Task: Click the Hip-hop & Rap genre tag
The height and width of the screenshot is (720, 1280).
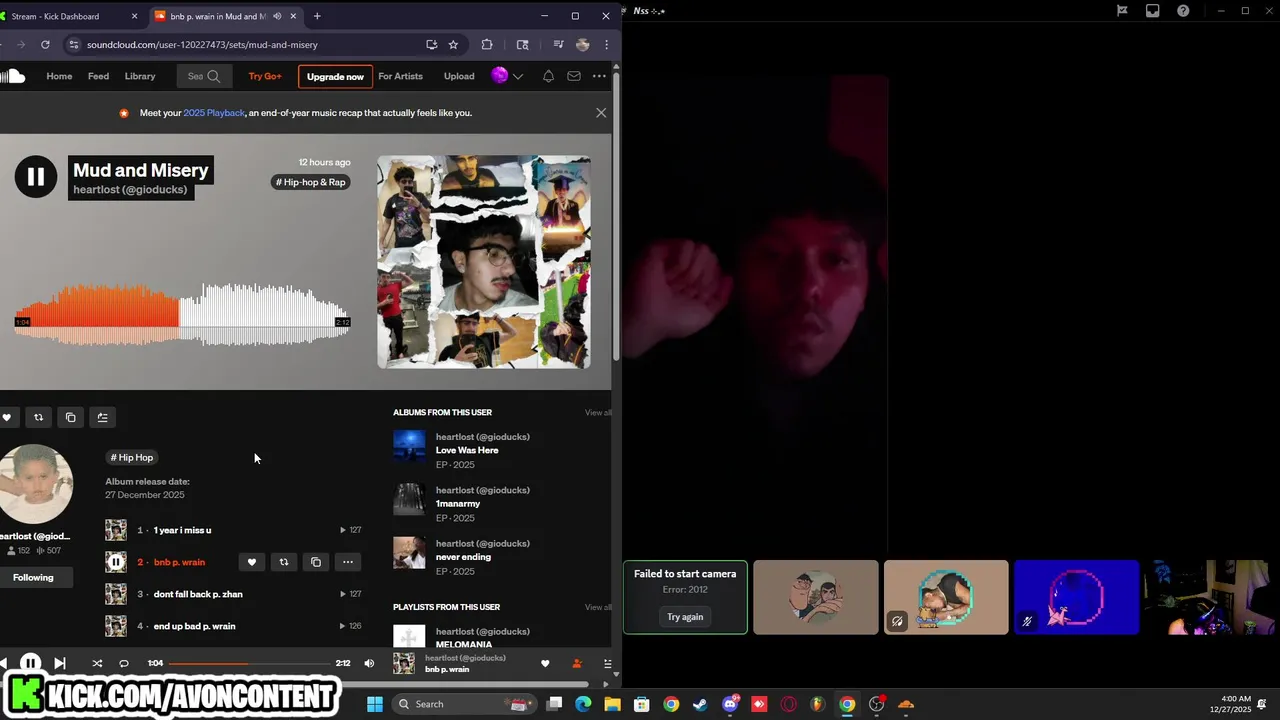Action: point(311,182)
